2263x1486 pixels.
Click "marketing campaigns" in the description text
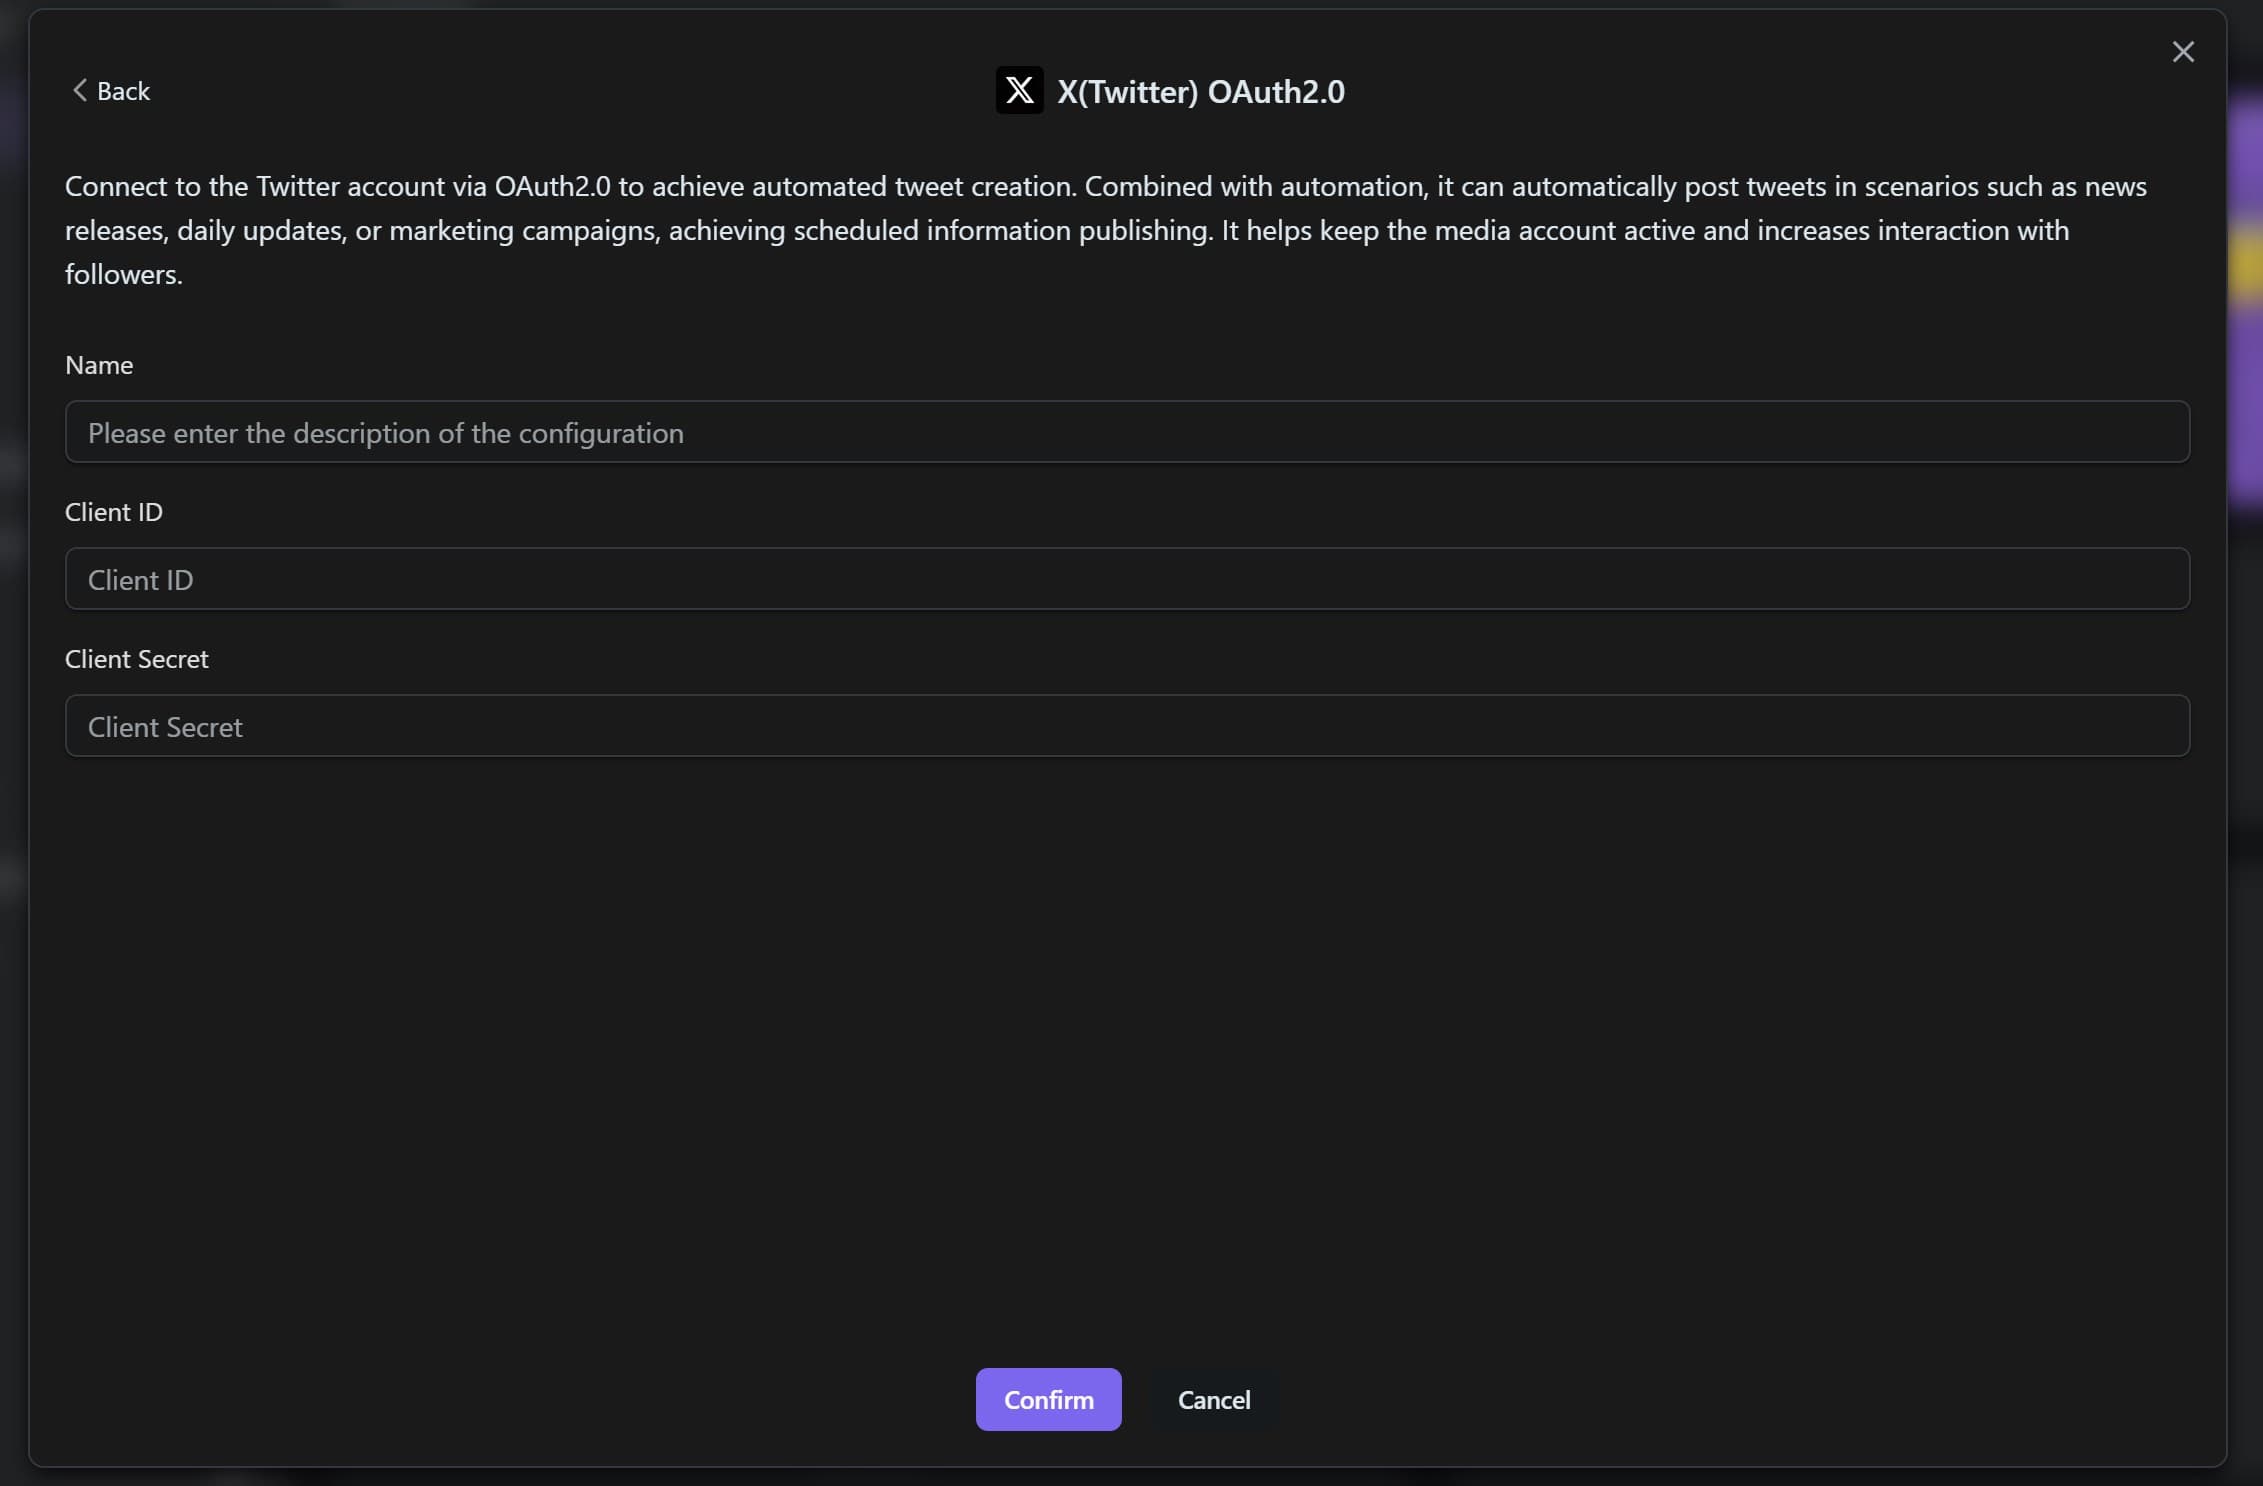coord(524,231)
